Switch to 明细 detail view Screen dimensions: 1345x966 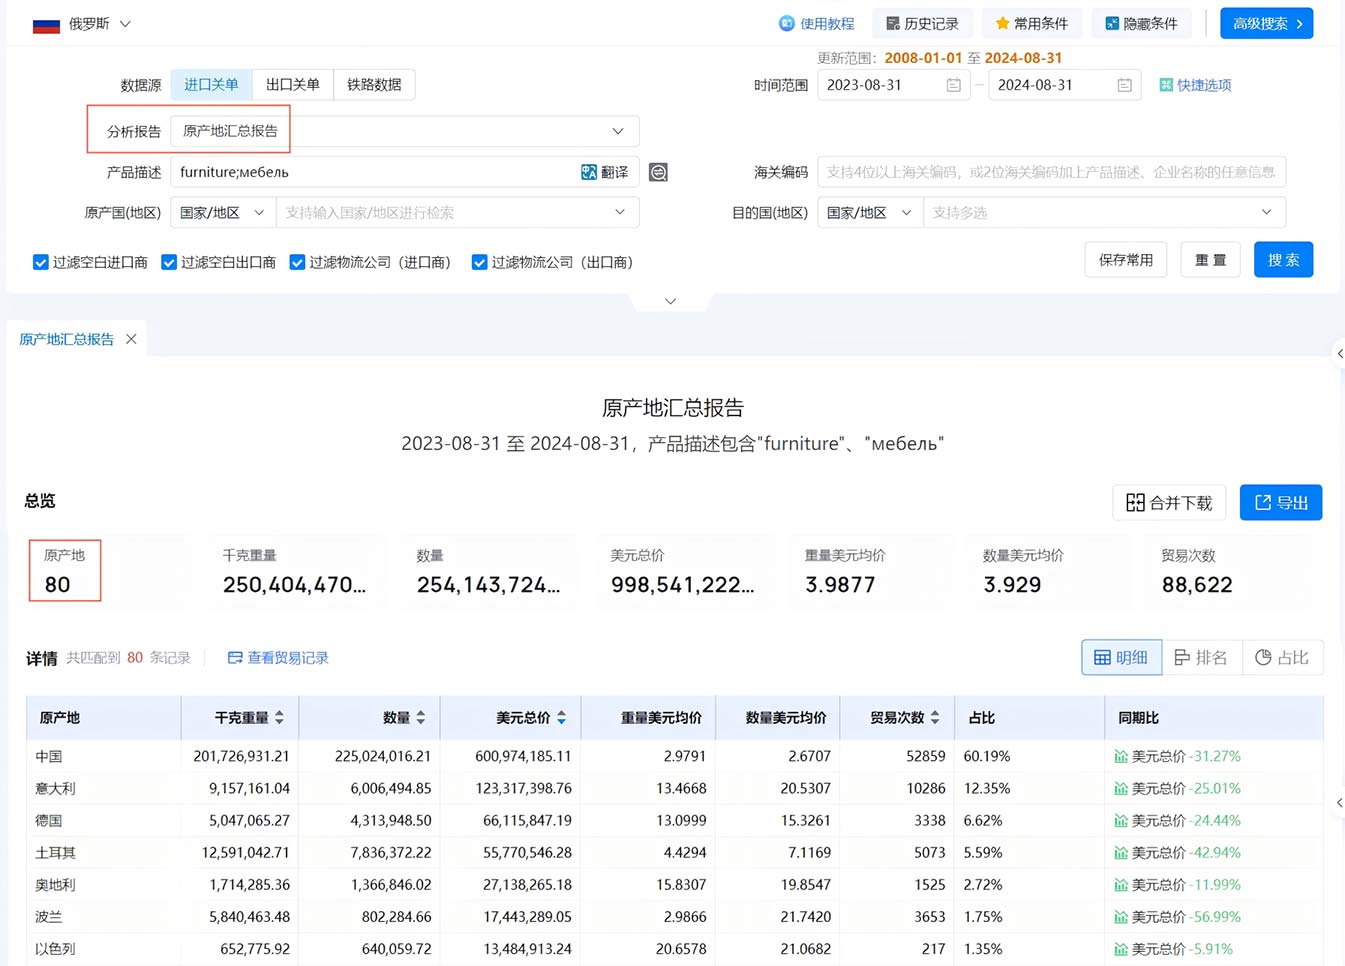(1122, 658)
